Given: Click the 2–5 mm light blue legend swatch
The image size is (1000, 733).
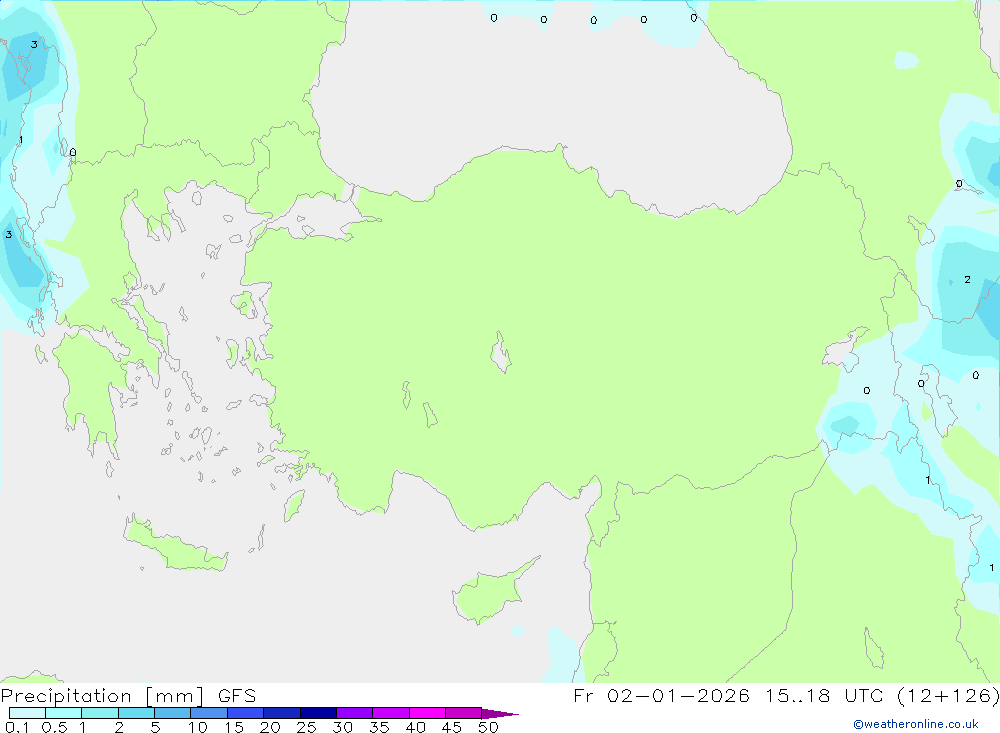Looking at the screenshot, I should 136,713.
